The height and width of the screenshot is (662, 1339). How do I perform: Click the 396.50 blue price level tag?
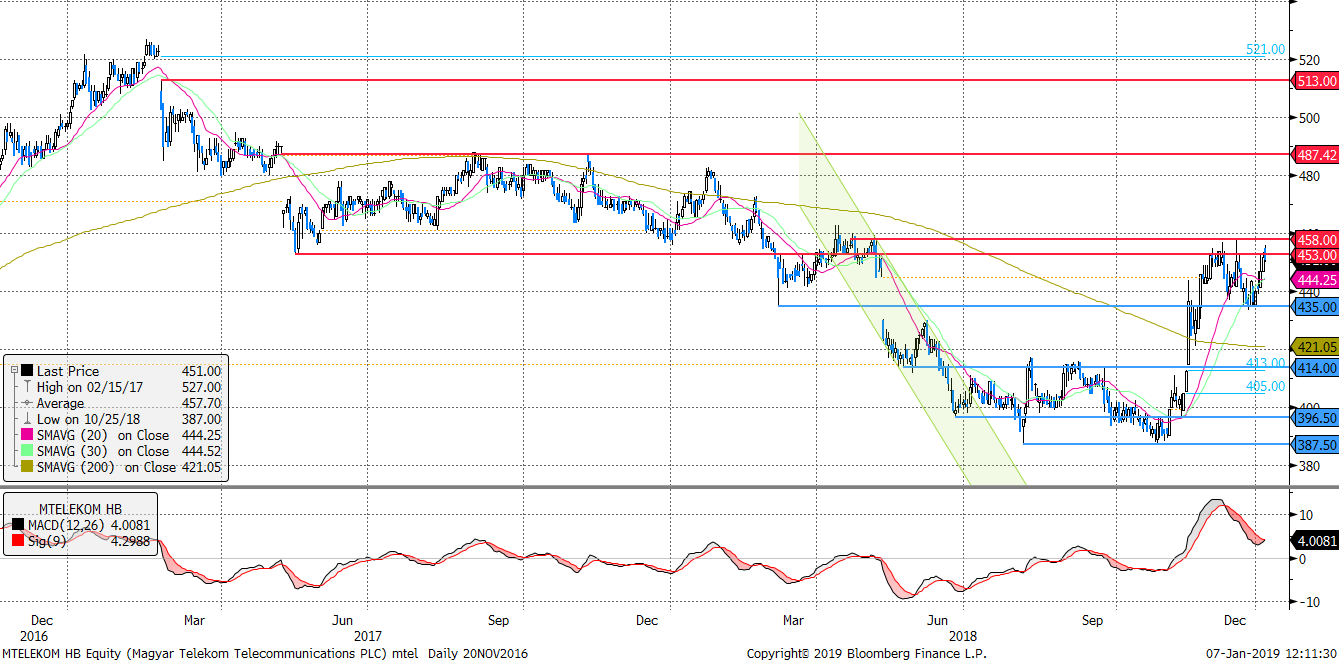(1316, 418)
